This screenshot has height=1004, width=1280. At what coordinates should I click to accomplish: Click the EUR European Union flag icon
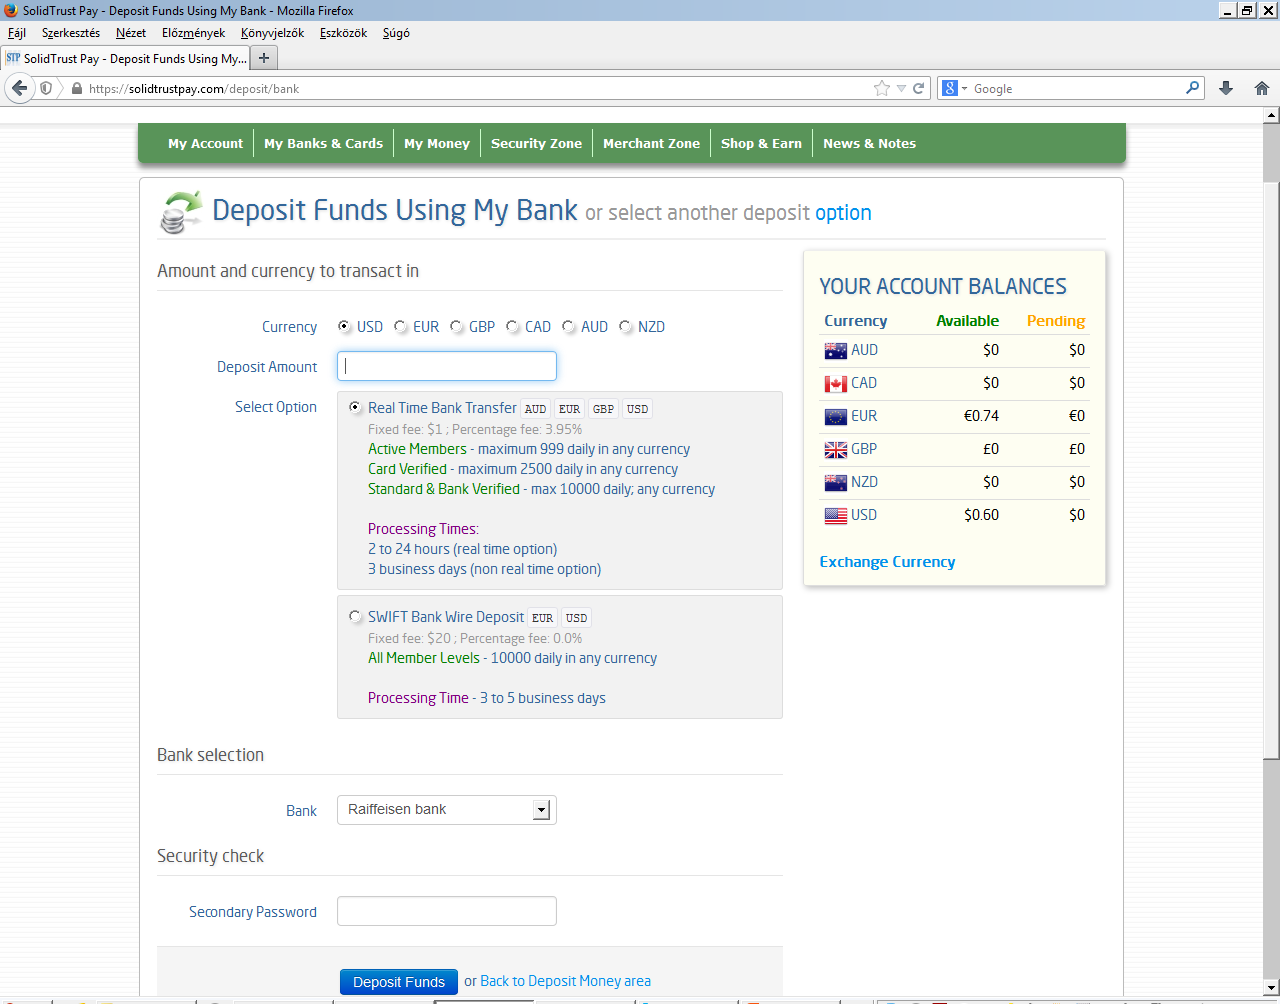(835, 416)
